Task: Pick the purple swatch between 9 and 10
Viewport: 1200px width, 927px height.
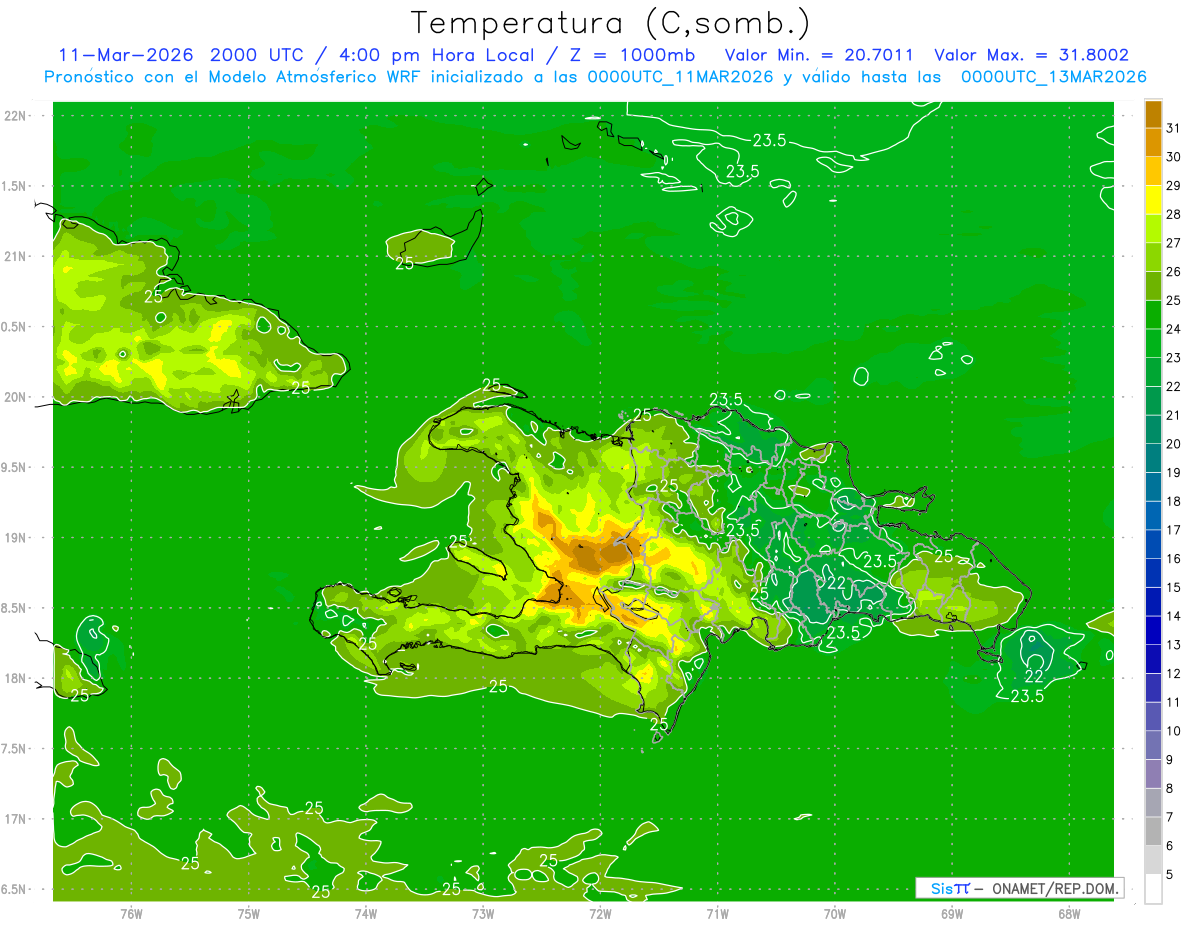Action: [1153, 747]
